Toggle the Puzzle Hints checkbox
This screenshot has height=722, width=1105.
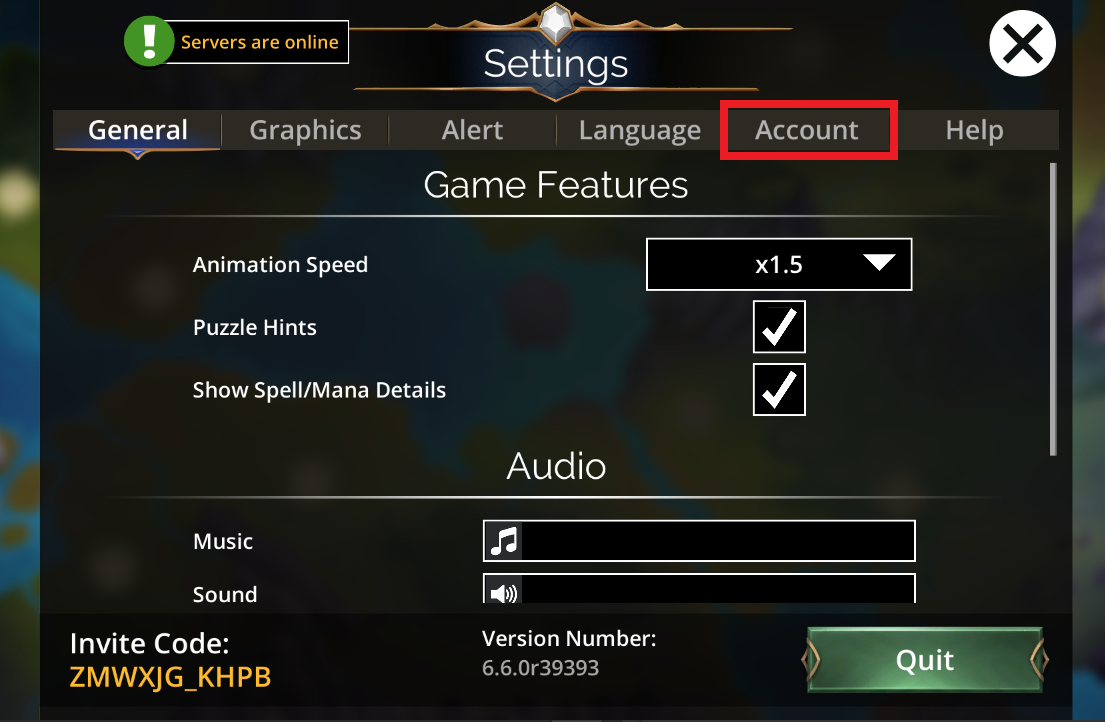pos(779,327)
